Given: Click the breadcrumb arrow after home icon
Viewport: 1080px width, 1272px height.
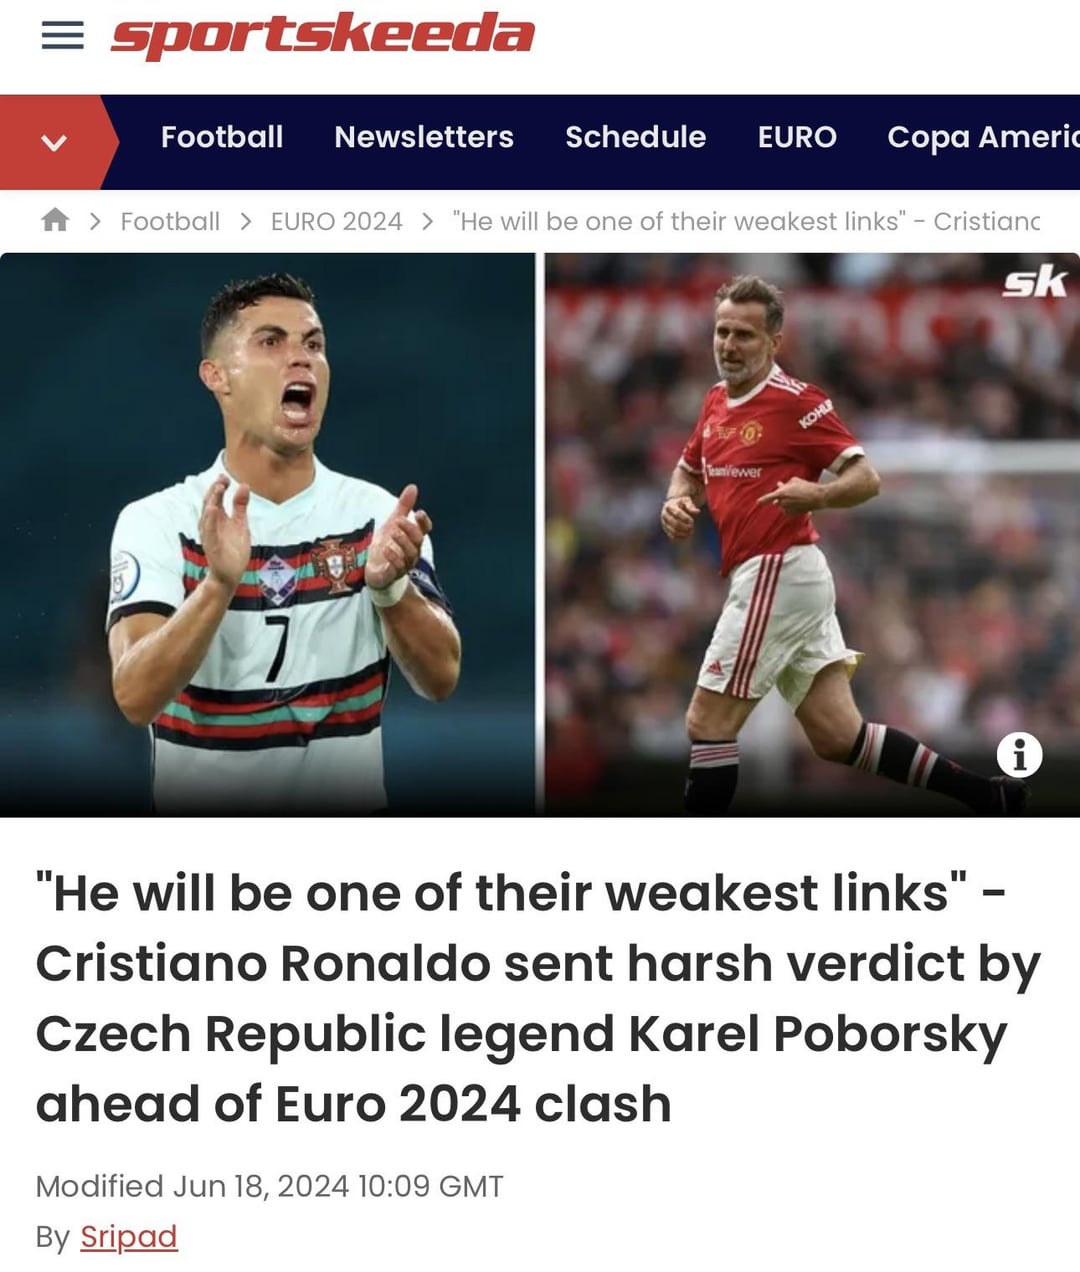Looking at the screenshot, I should (95, 221).
